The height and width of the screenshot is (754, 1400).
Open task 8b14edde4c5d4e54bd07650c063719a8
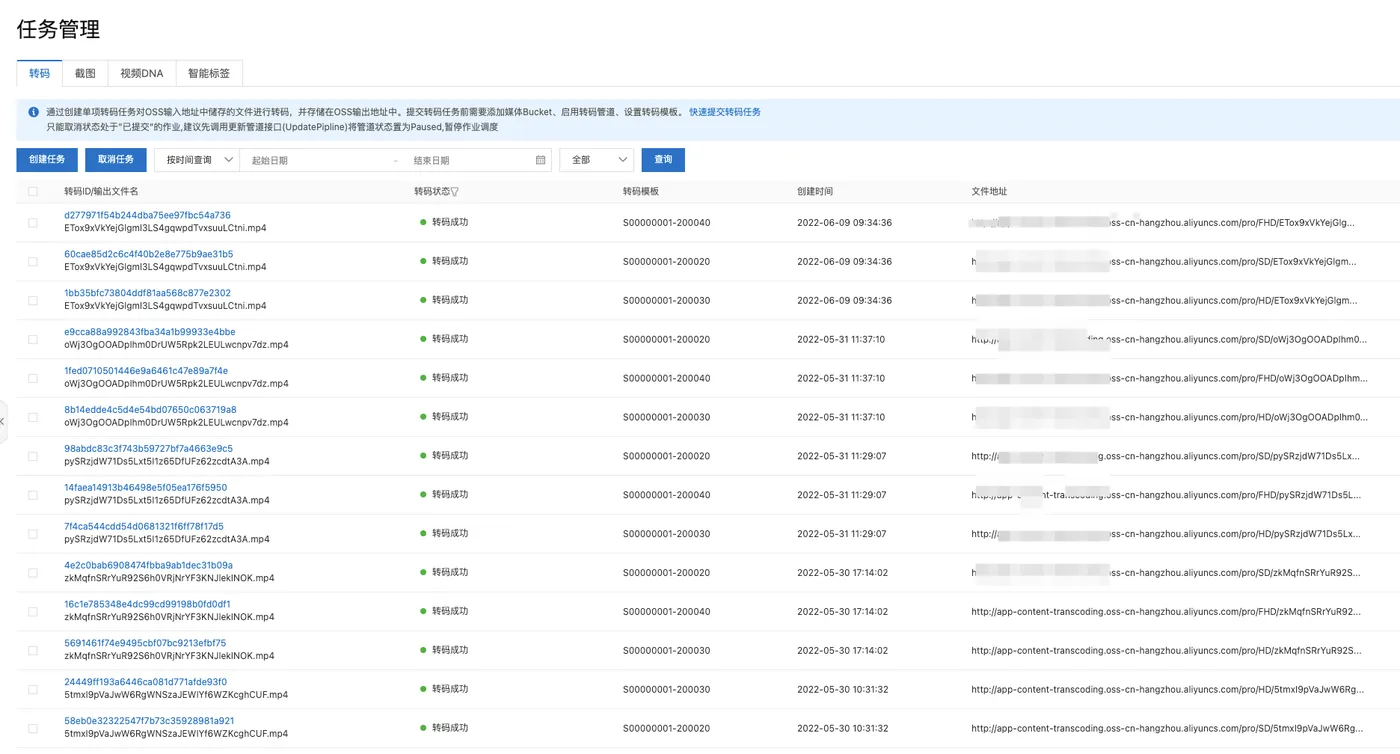150,410
